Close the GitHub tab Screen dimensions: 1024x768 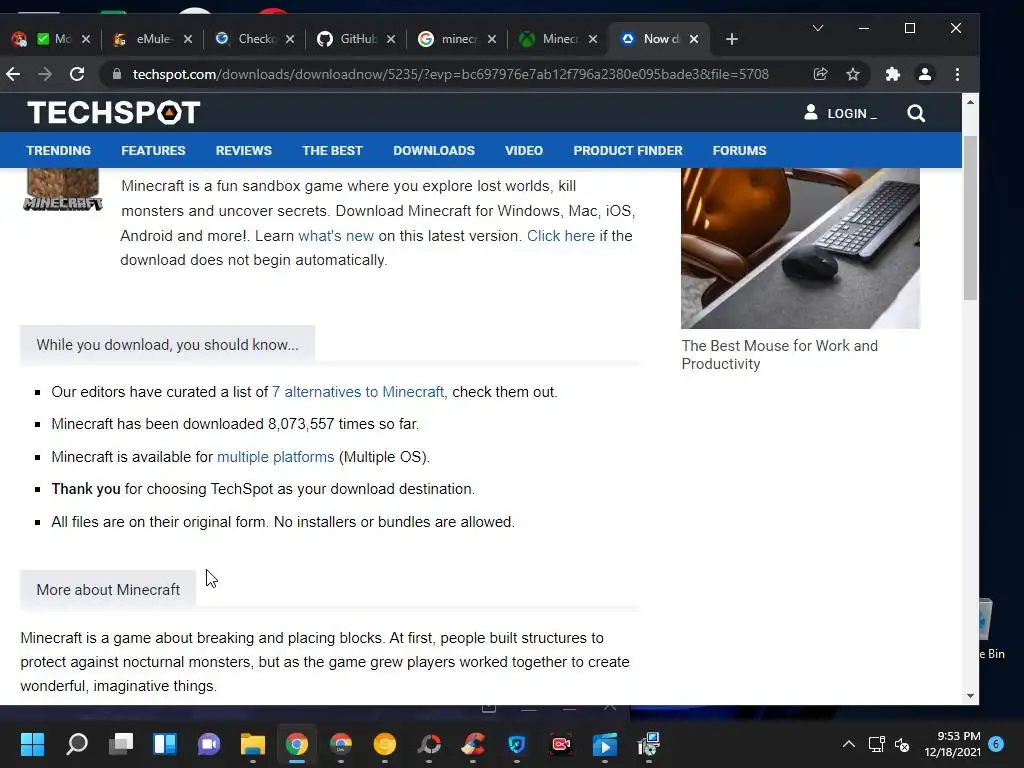coord(391,39)
